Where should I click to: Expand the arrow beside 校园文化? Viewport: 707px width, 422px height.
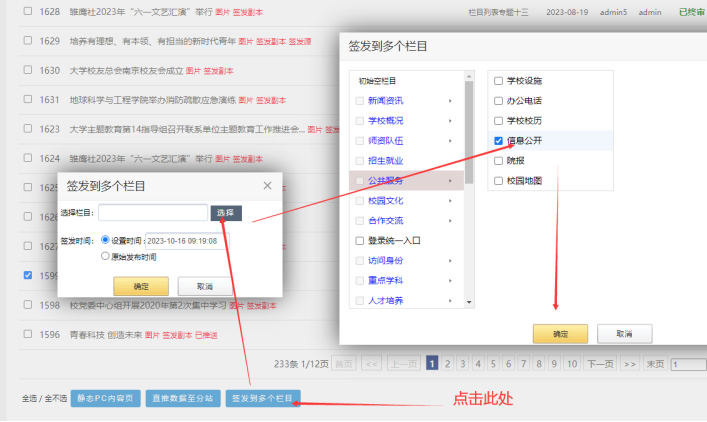450,200
